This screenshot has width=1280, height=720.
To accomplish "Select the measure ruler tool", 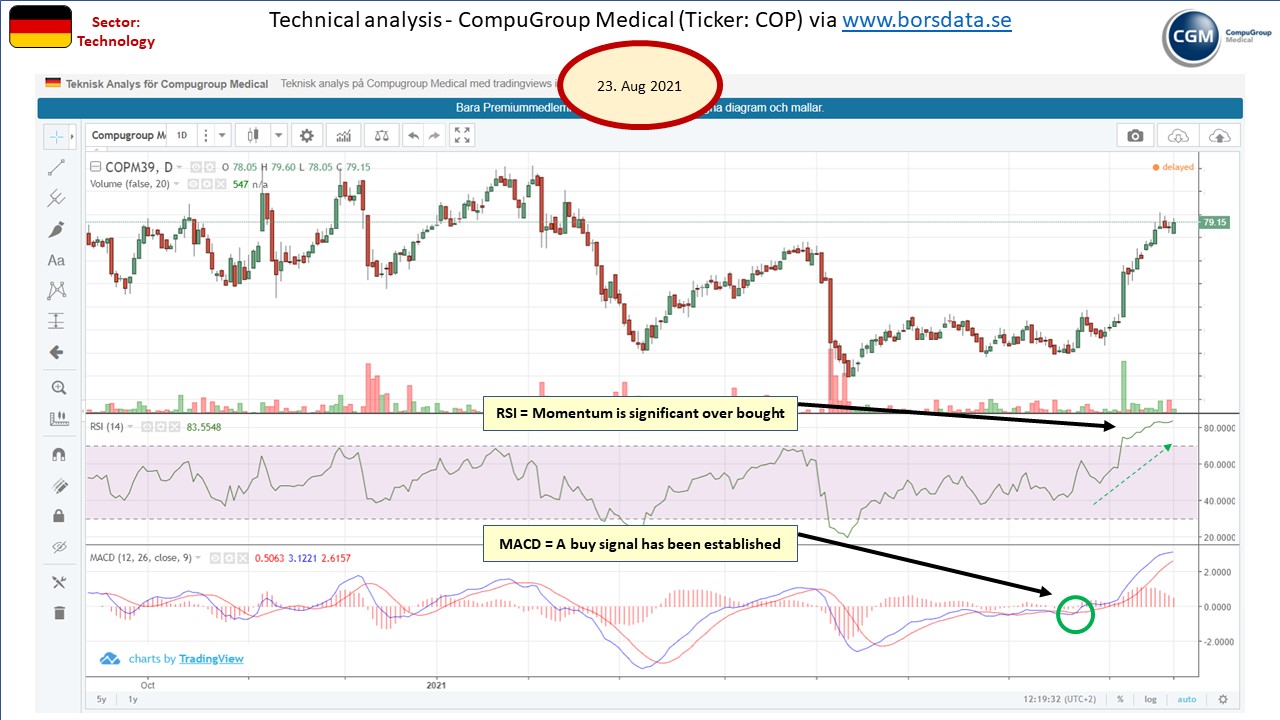I will pyautogui.click(x=57, y=418).
